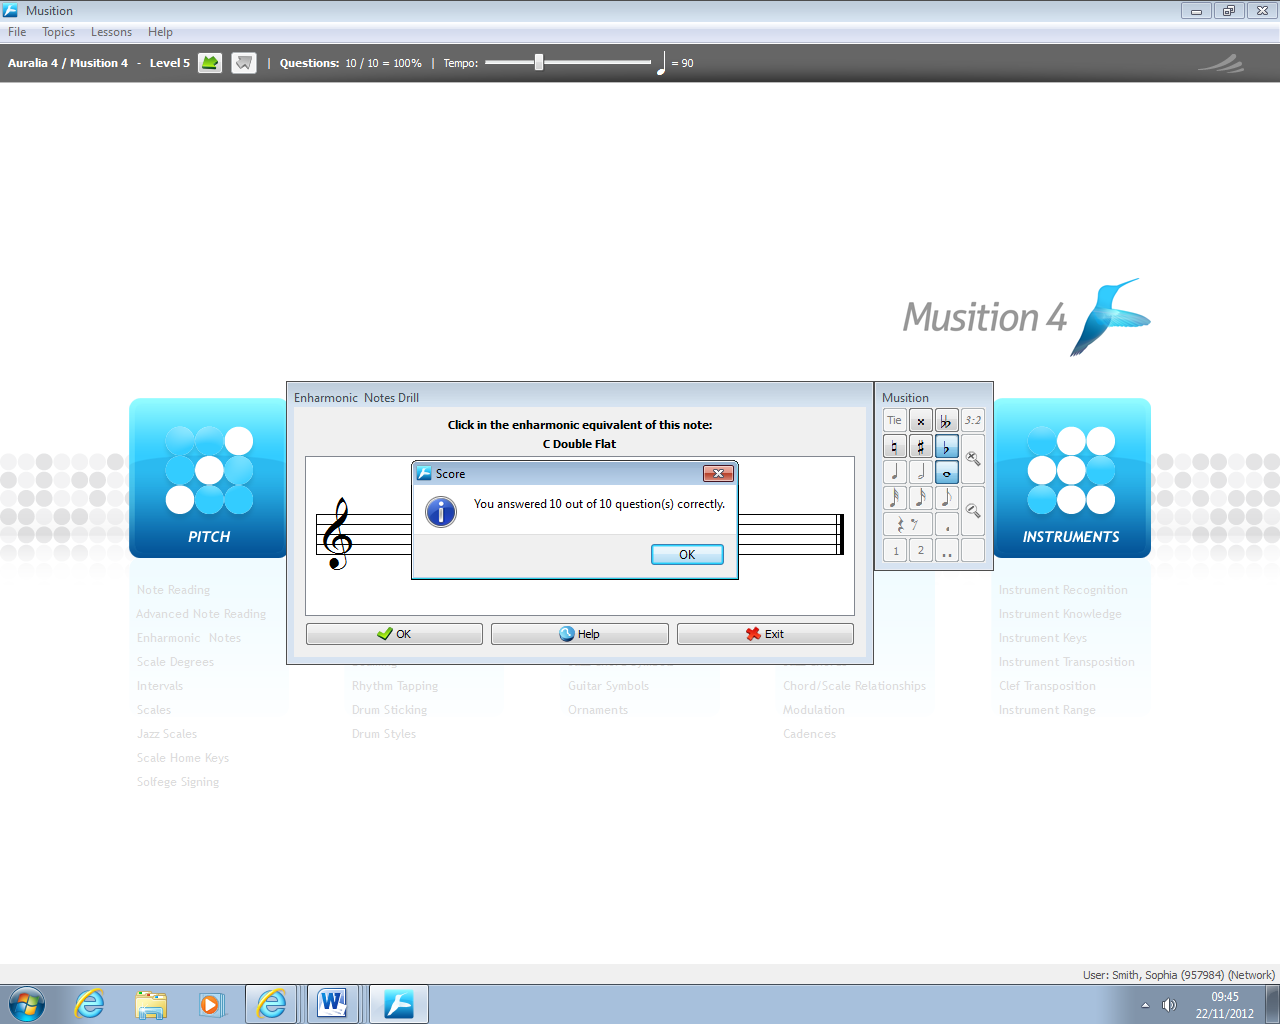
Task: Select the double flat accidental button
Action: (946, 421)
